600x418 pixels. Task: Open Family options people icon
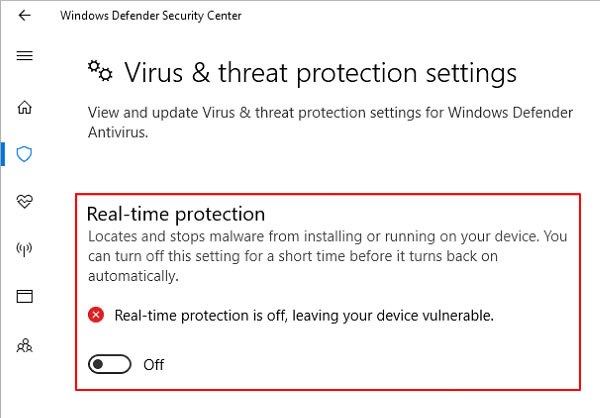(x=24, y=345)
